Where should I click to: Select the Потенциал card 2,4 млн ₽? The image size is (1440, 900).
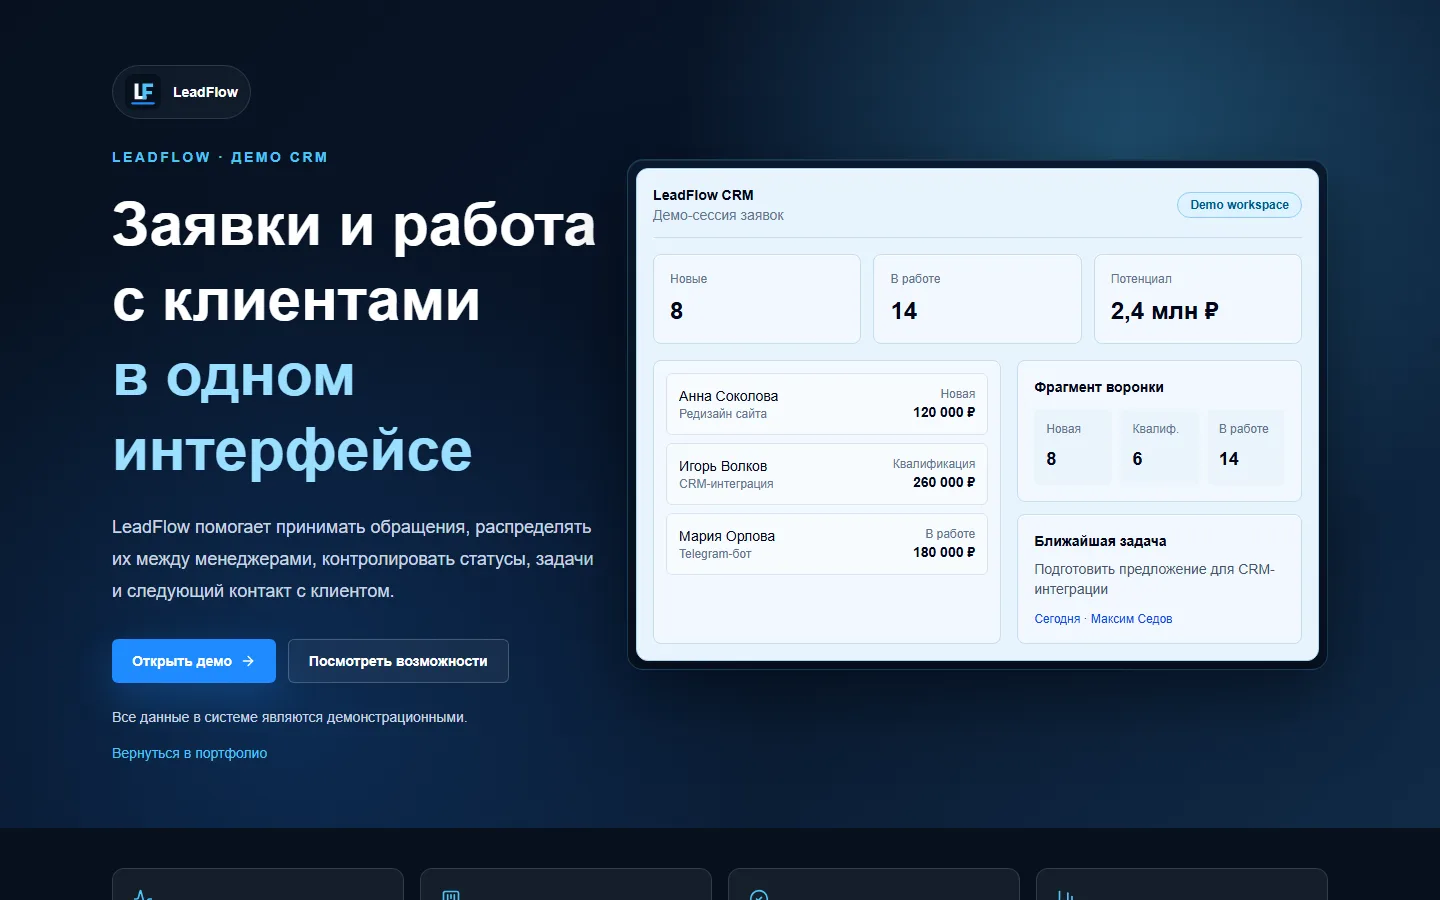[1198, 299]
